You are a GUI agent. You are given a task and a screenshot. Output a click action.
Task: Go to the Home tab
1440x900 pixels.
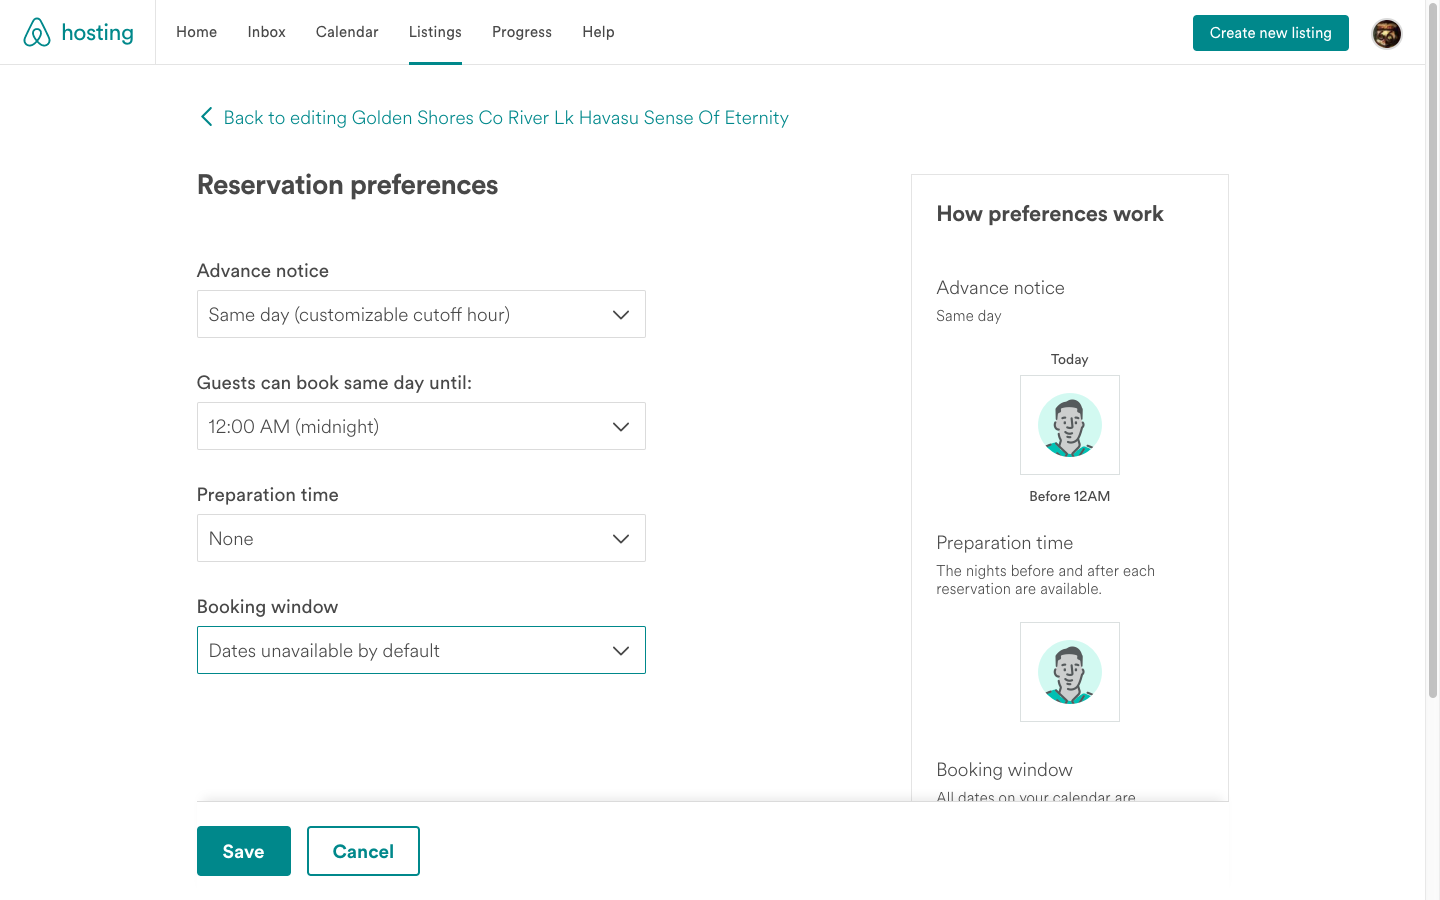(196, 32)
